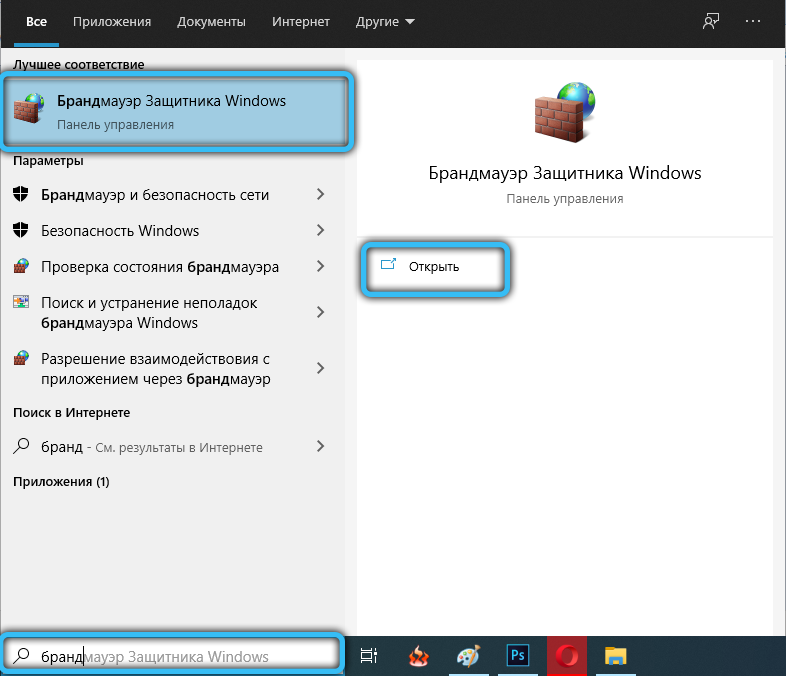Click the flame icon in taskbar
The width and height of the screenshot is (786, 676).
[x=418, y=656]
